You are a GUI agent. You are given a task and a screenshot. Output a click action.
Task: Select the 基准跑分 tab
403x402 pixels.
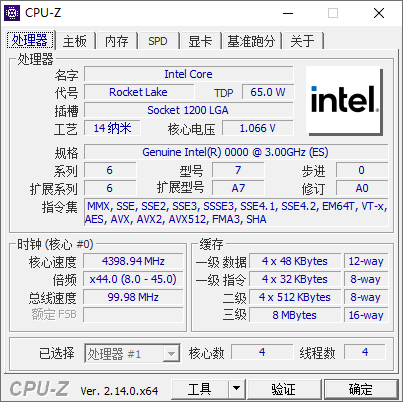coord(251,41)
